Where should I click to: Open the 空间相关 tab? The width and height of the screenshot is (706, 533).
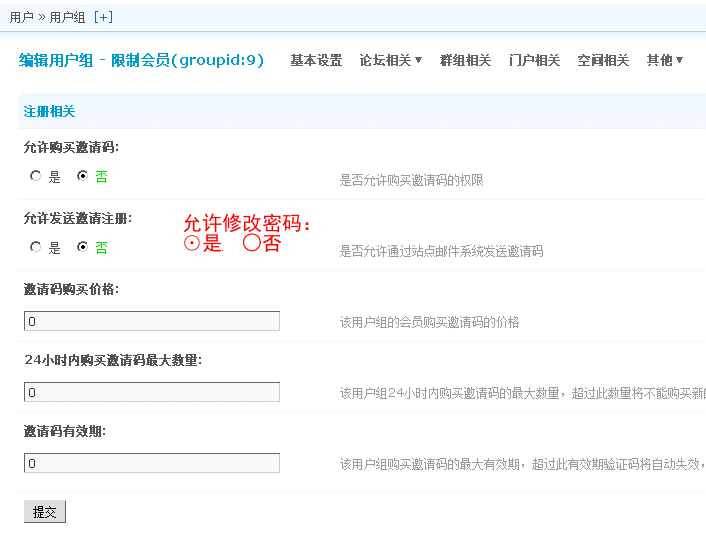[603, 60]
